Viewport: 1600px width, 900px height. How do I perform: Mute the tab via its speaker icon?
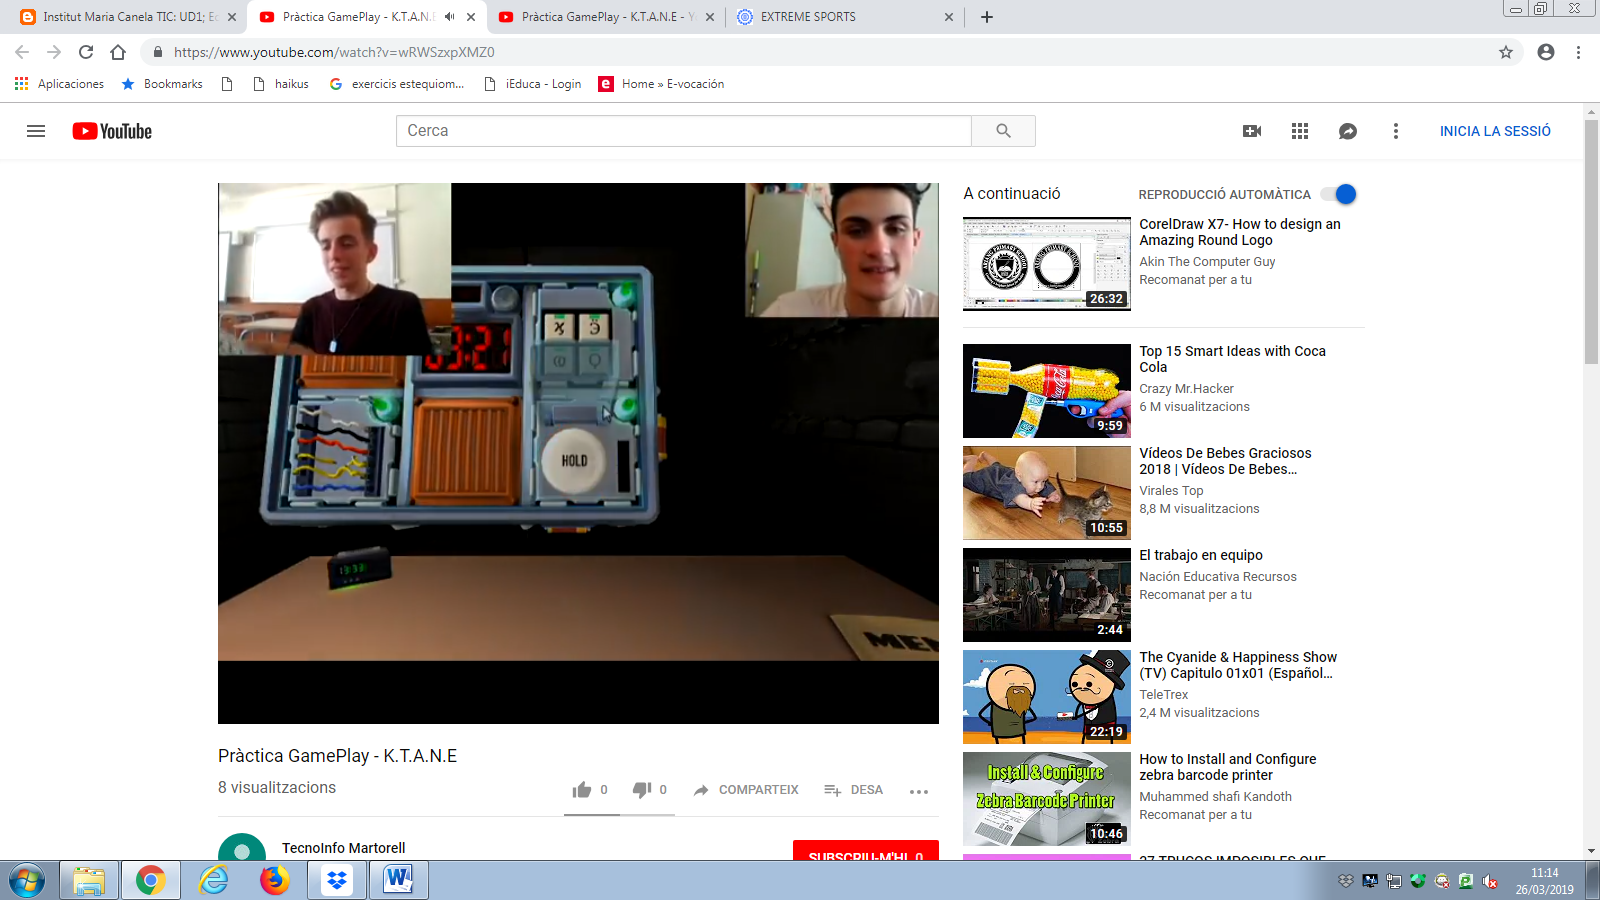(450, 17)
